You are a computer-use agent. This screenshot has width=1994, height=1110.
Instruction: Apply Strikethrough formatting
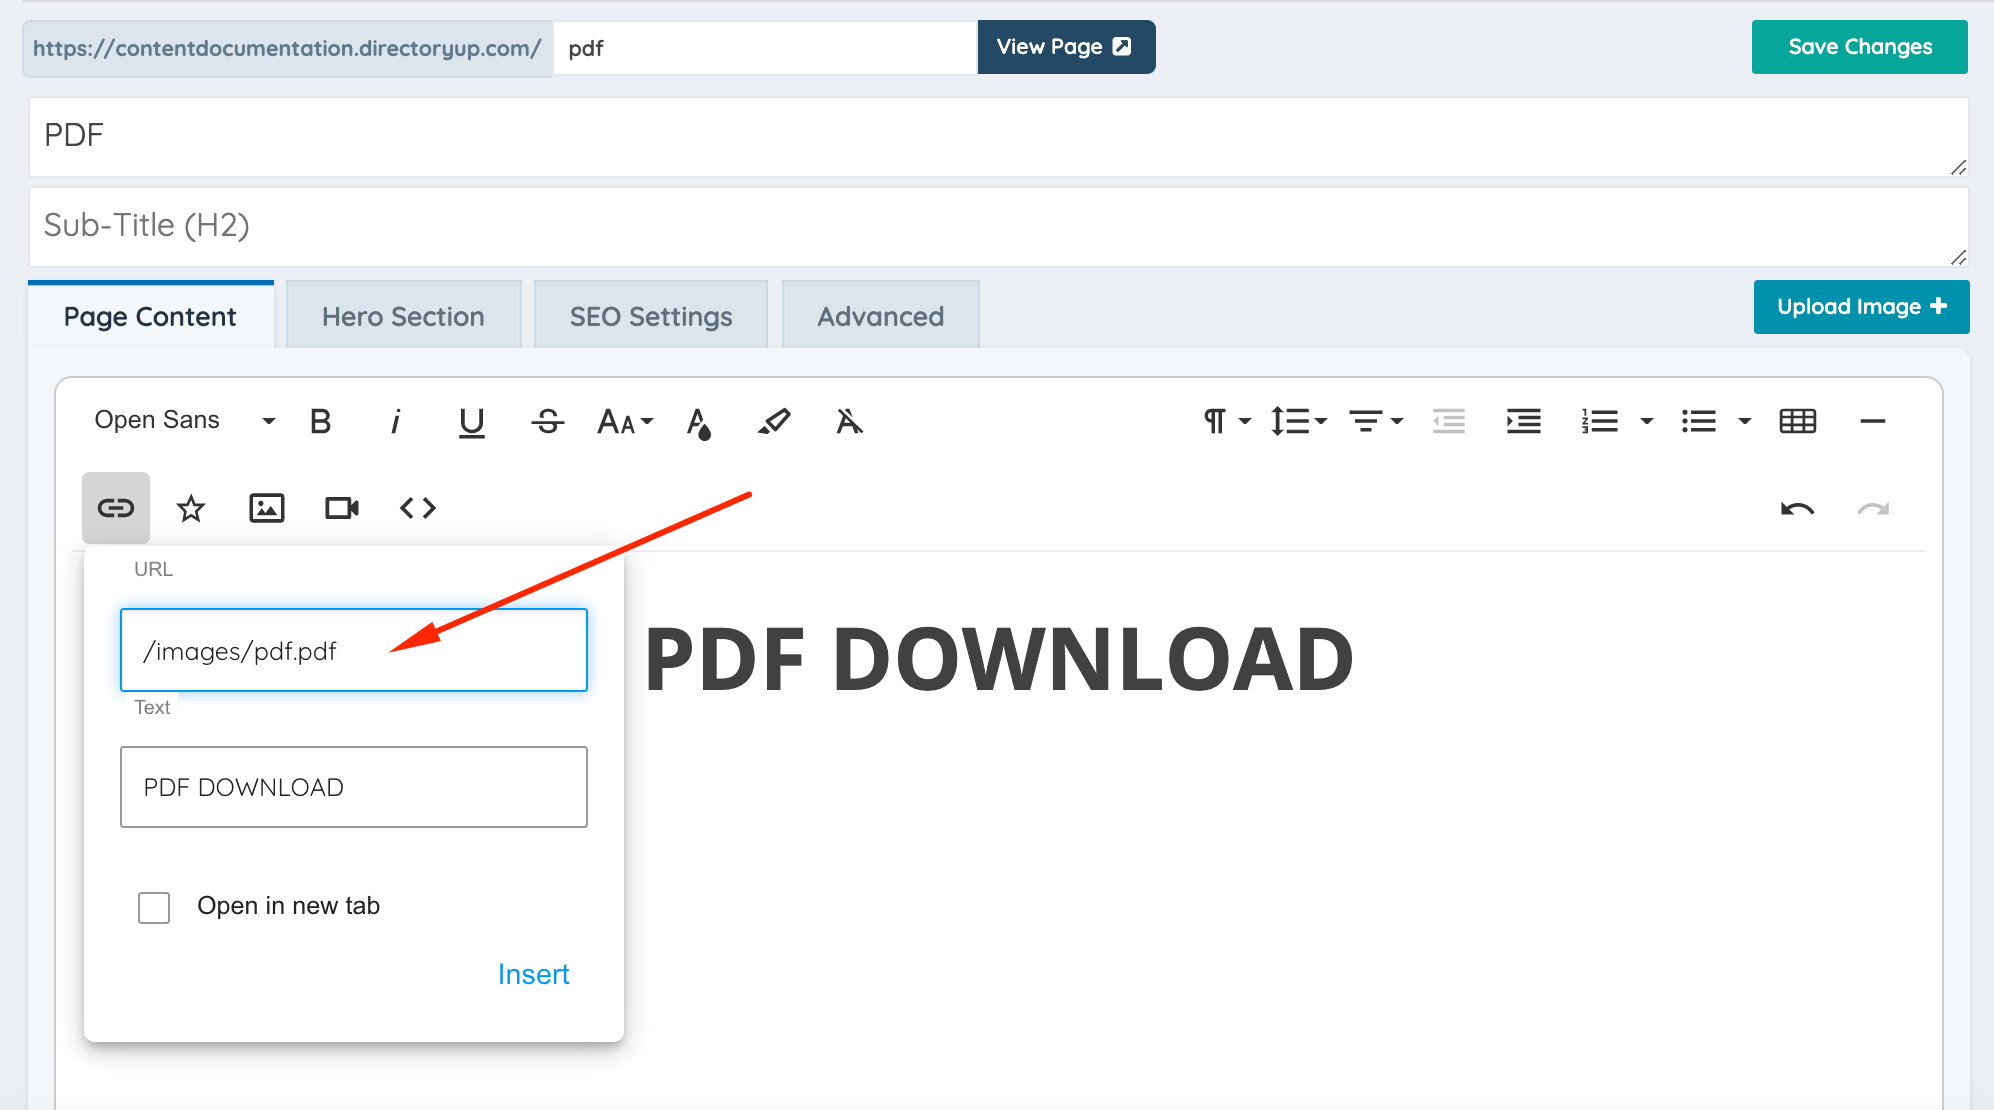[x=547, y=422]
